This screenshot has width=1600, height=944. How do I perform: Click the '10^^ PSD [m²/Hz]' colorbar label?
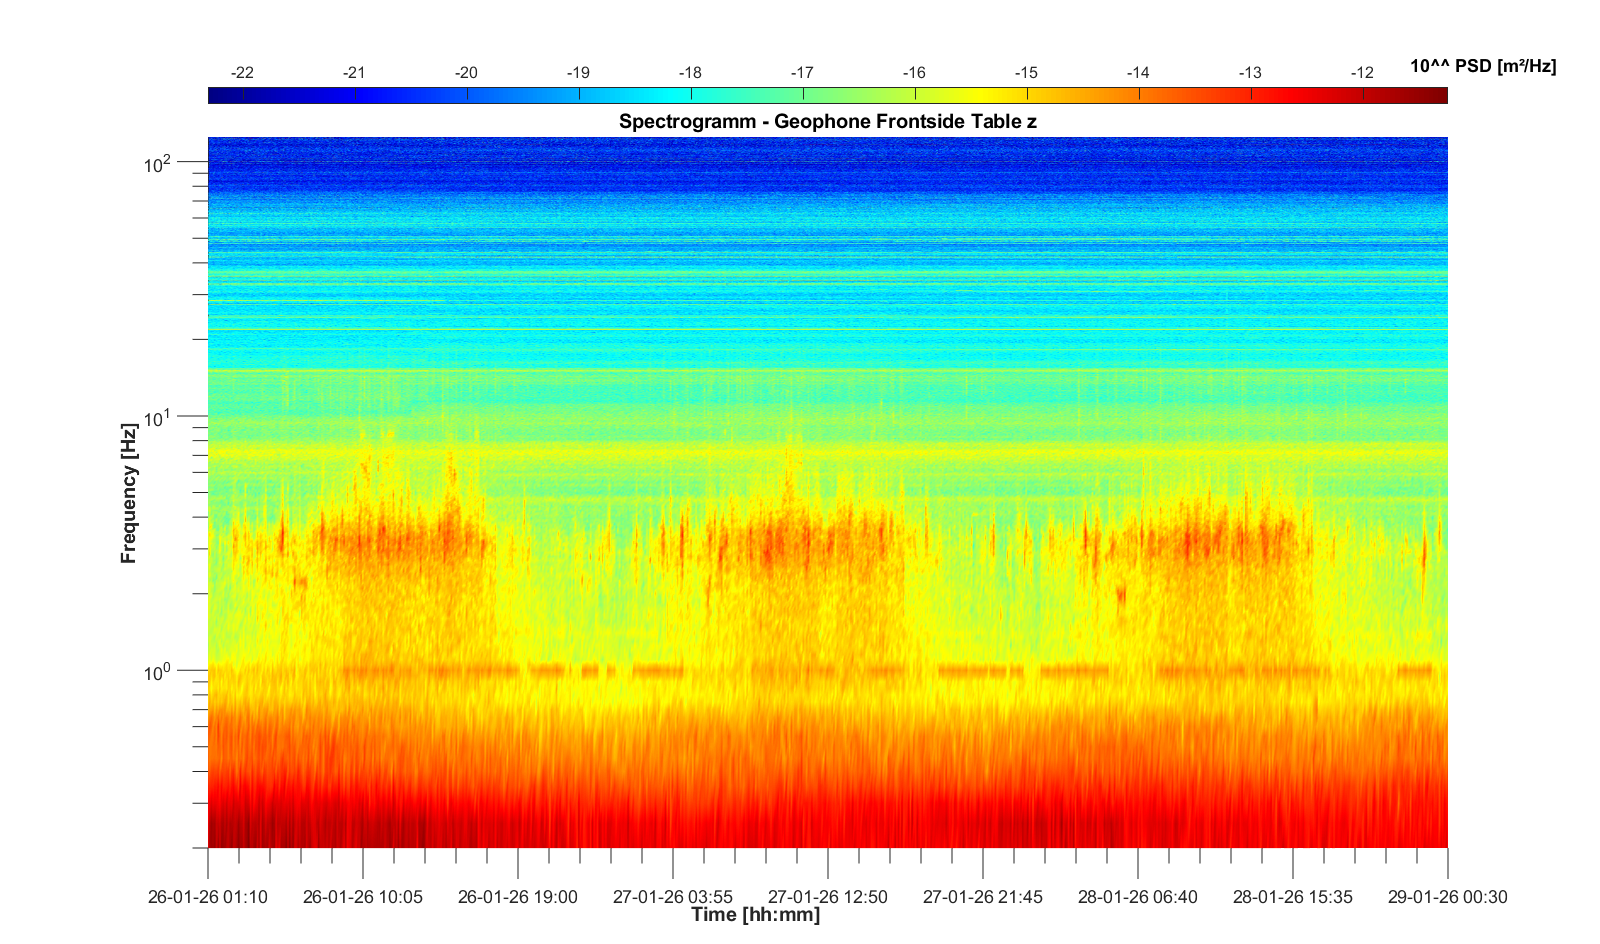point(1483,67)
